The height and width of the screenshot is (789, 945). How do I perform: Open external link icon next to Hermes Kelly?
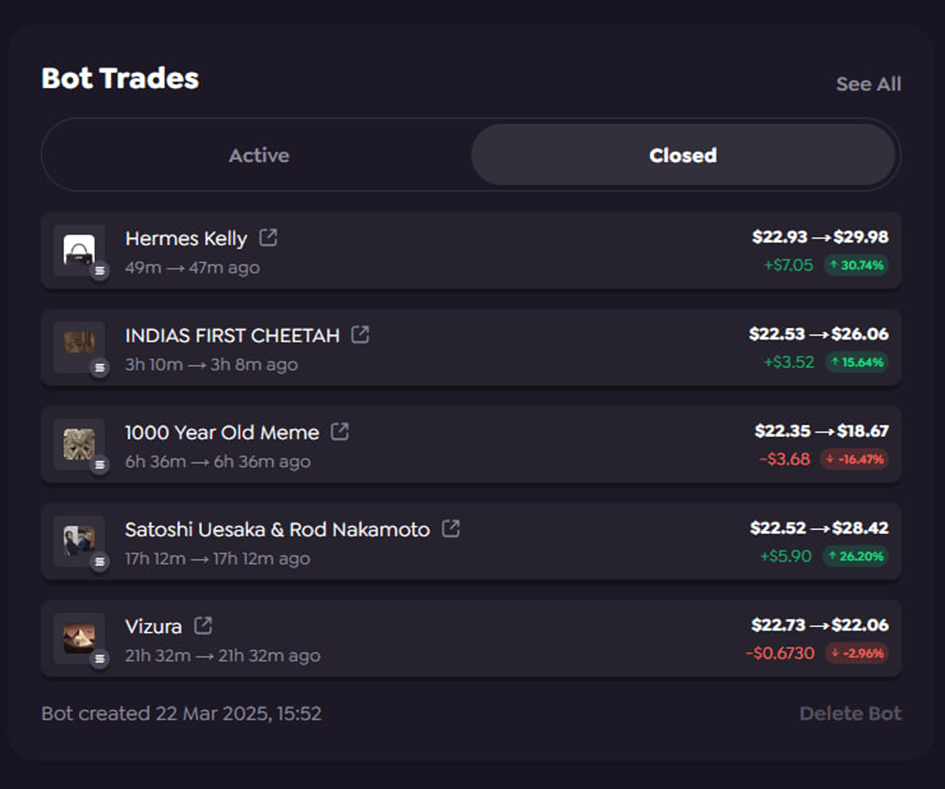(x=268, y=238)
